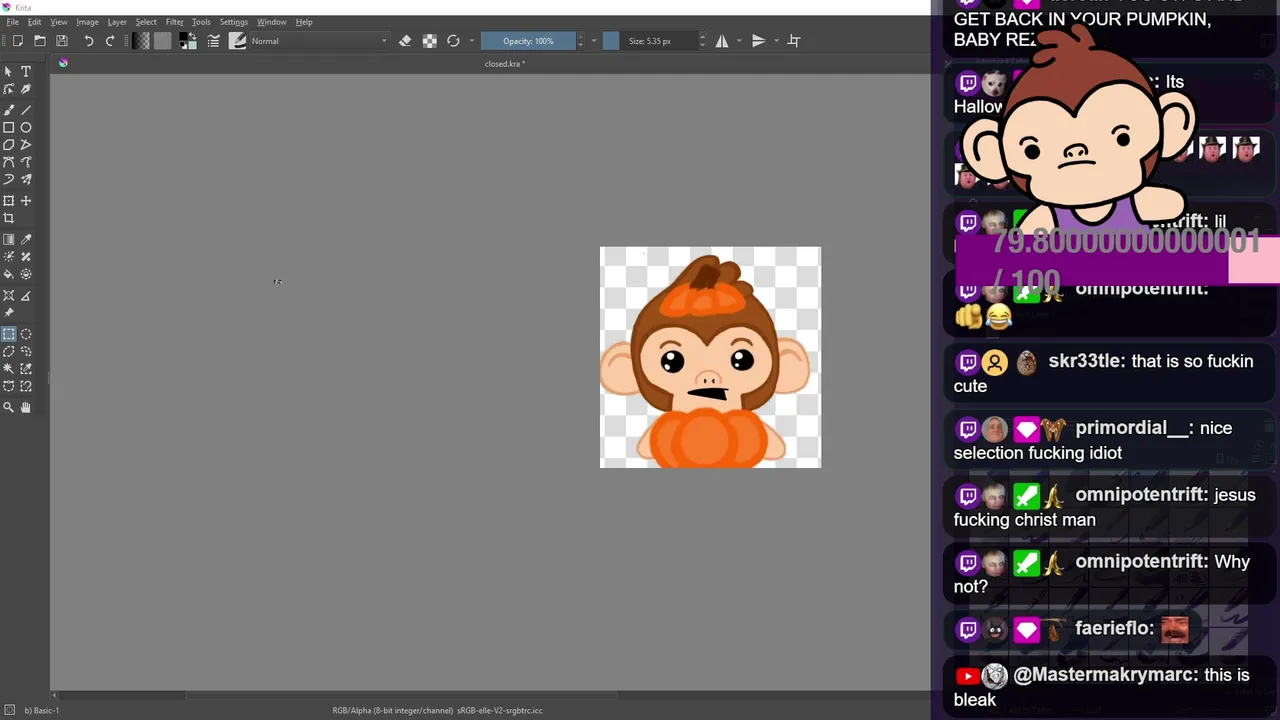This screenshot has height=720, width=1280.
Task: Select the Freehand Path tool
Action: (x=26, y=162)
